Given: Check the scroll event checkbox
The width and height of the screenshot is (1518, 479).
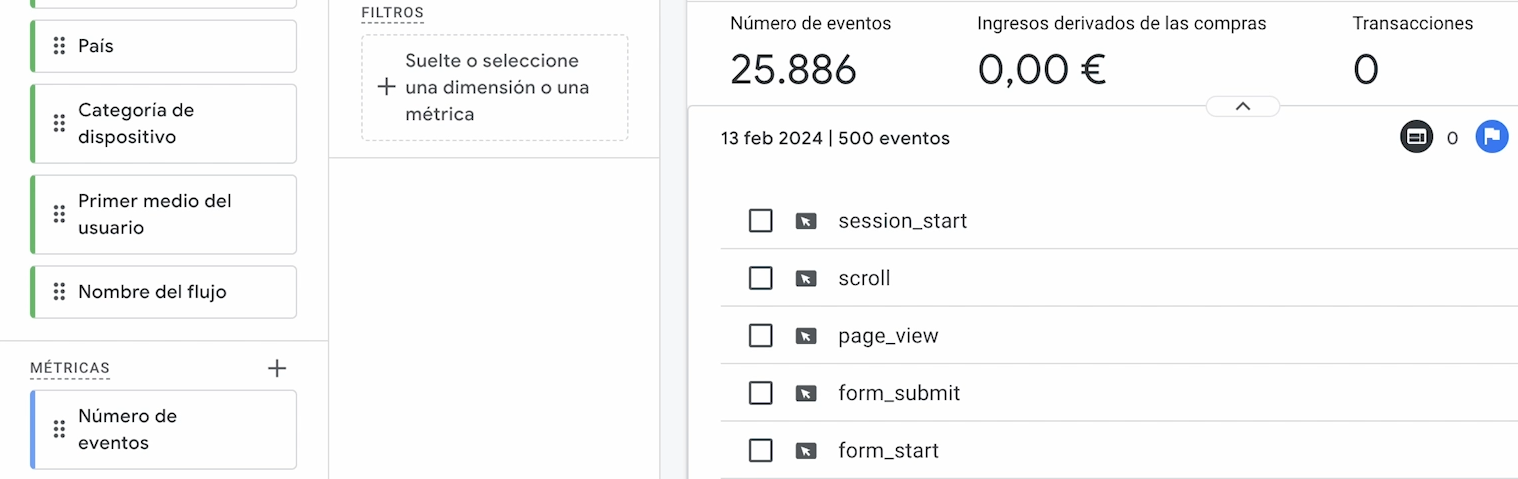Looking at the screenshot, I should tap(761, 278).
